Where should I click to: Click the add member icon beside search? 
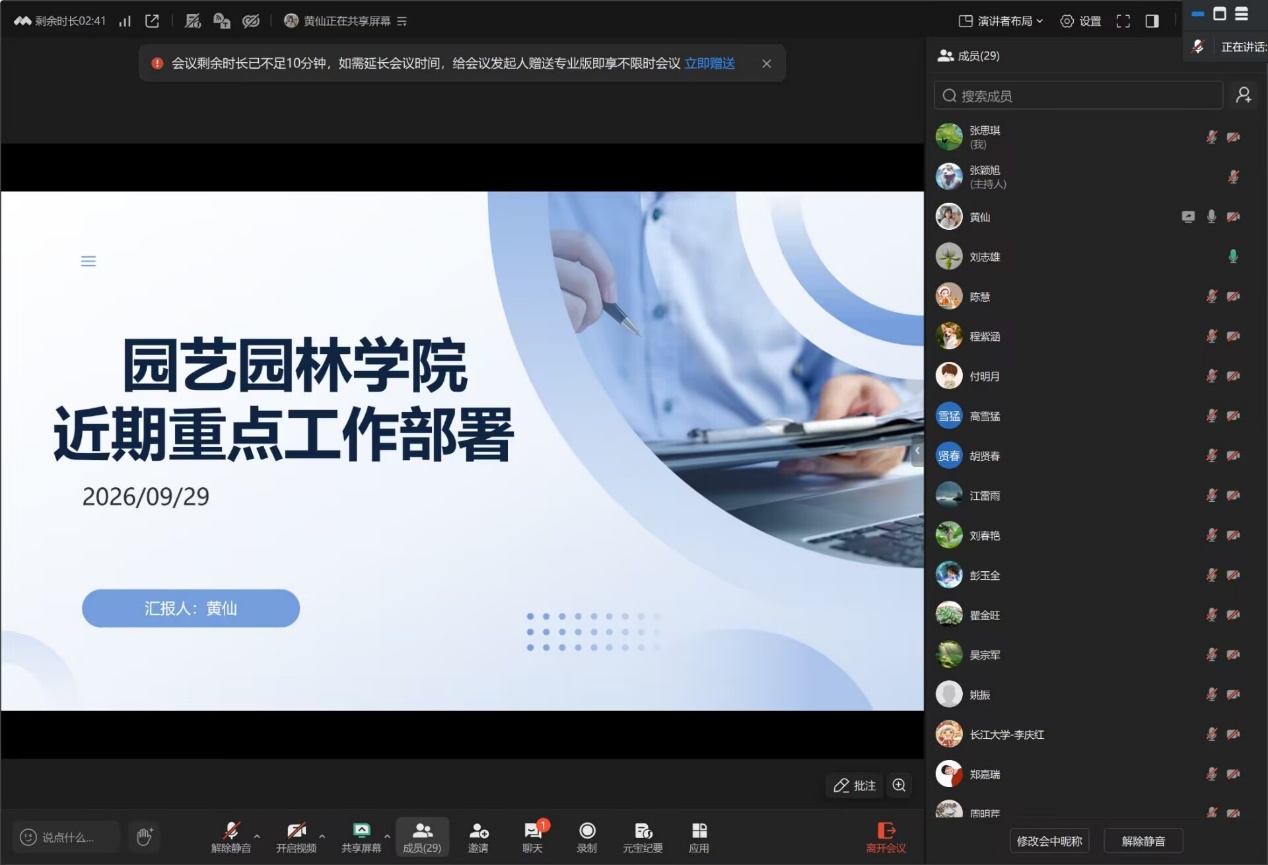tap(1243, 95)
